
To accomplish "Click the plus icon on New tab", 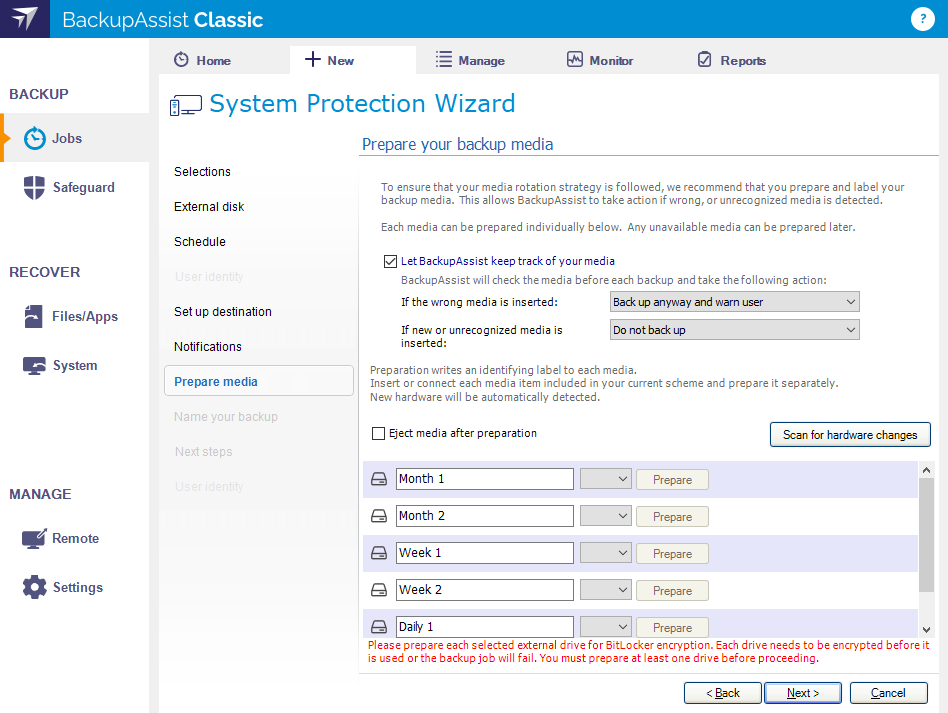I will point(313,59).
